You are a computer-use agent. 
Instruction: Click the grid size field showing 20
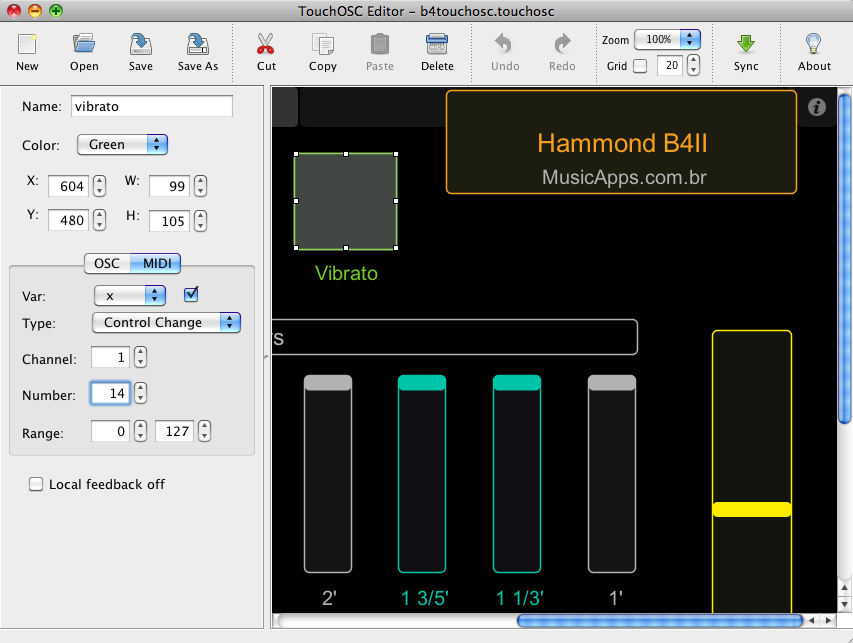coord(670,66)
